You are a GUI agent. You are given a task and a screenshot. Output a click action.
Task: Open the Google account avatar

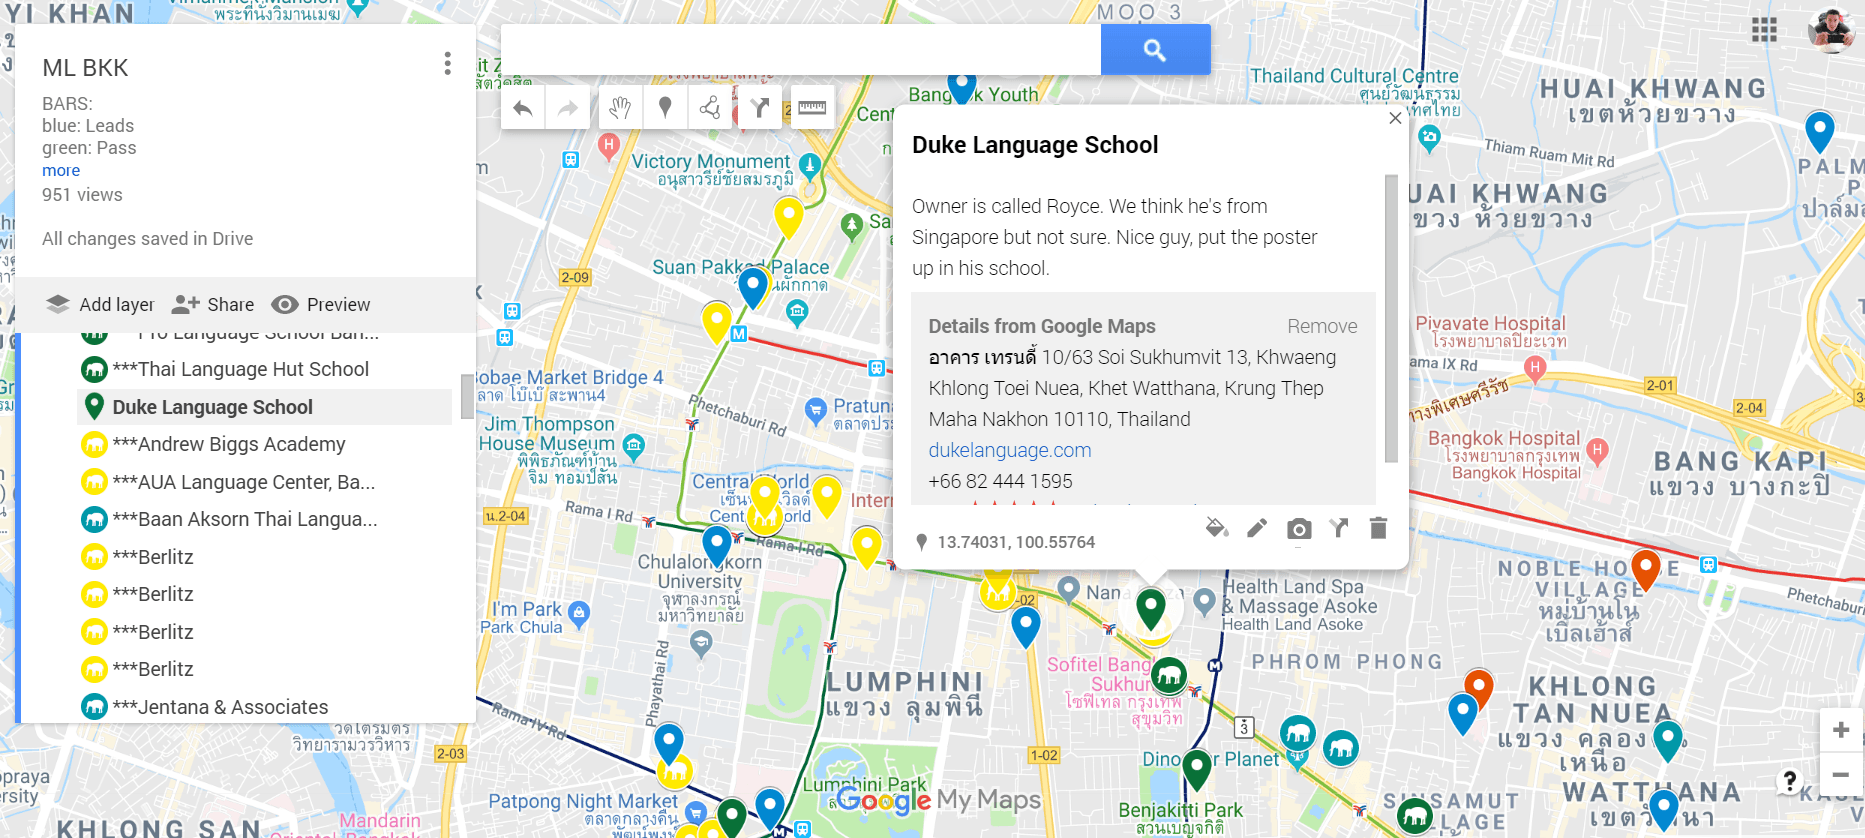[x=1831, y=30]
